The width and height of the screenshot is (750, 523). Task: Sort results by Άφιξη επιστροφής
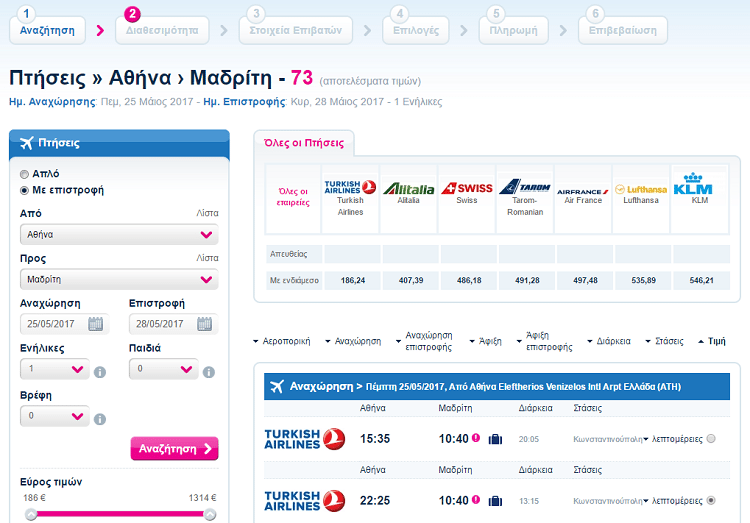(x=545, y=341)
